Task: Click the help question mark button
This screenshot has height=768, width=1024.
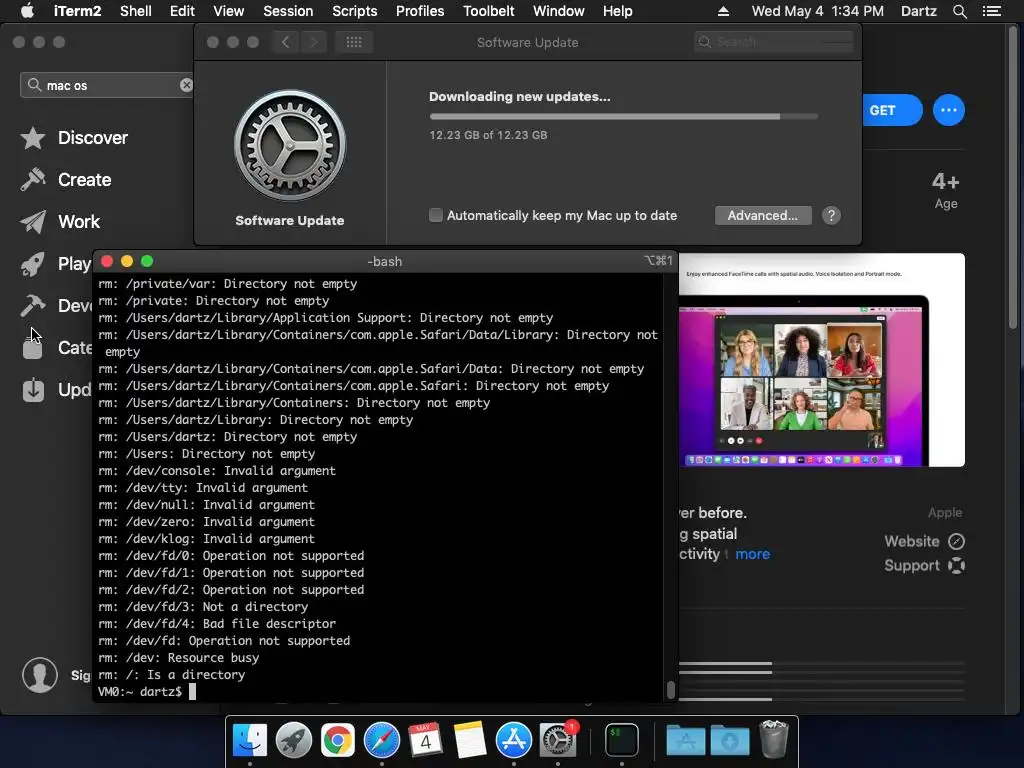Action: pos(831,216)
